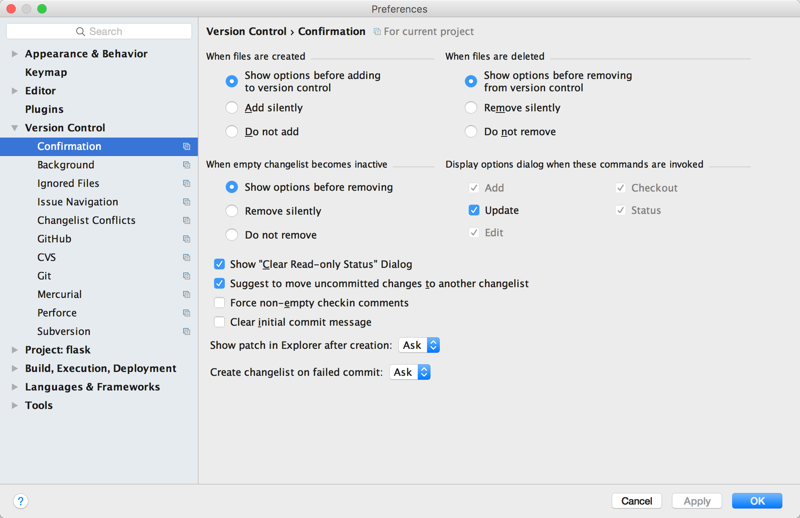Screen dimensions: 800x518
Task: Open the Keymap settings page
Action: coord(46,73)
